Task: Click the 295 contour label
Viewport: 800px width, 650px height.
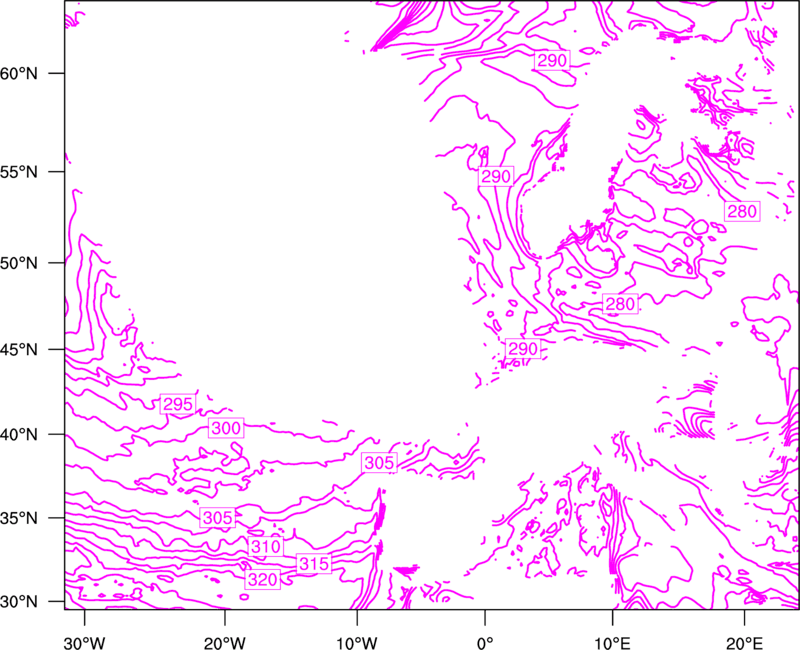Action: pyautogui.click(x=178, y=404)
